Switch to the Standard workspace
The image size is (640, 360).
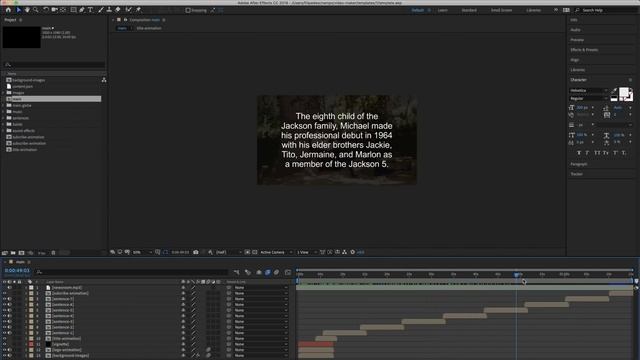click(469, 10)
